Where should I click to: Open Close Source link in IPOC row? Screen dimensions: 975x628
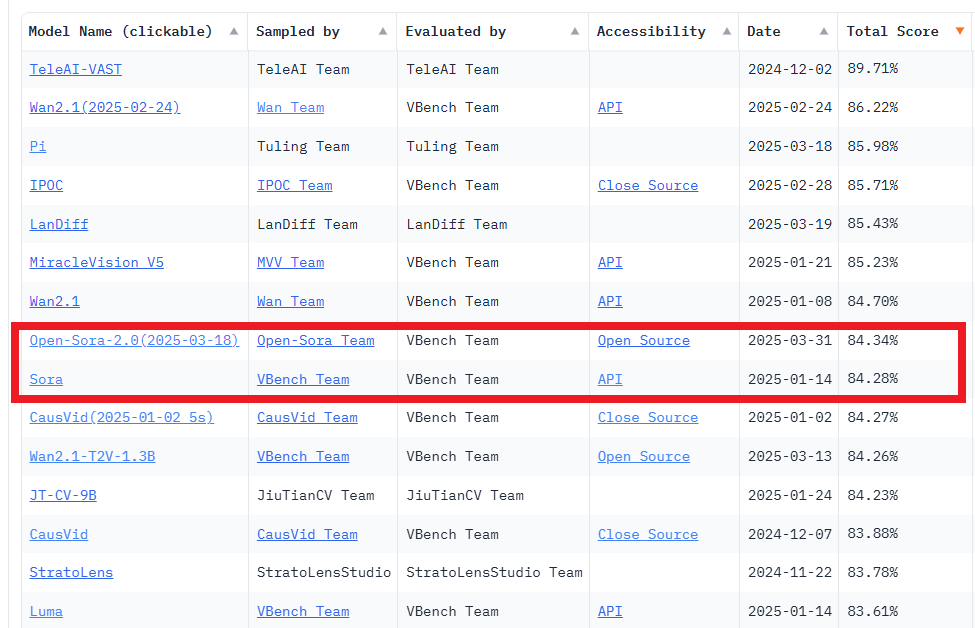pos(648,185)
